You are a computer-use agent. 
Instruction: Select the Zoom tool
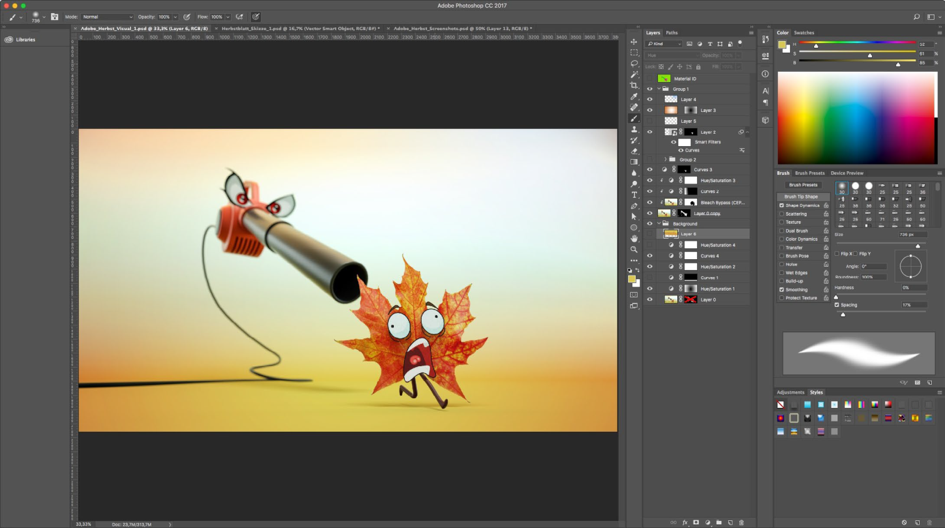634,249
